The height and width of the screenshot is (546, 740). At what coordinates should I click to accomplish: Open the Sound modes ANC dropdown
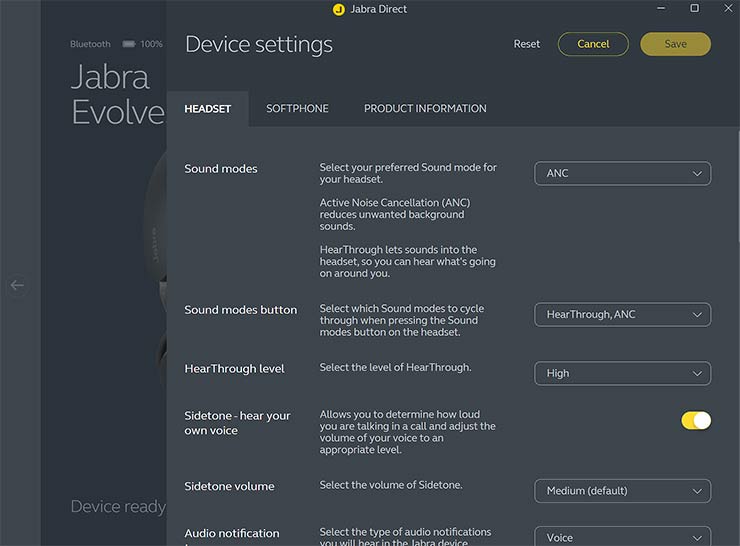(622, 173)
